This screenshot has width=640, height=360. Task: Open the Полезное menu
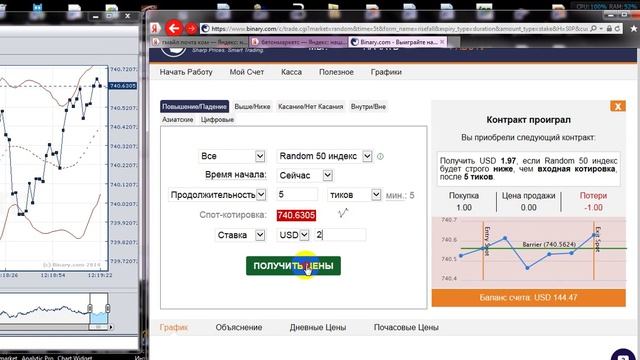336,72
